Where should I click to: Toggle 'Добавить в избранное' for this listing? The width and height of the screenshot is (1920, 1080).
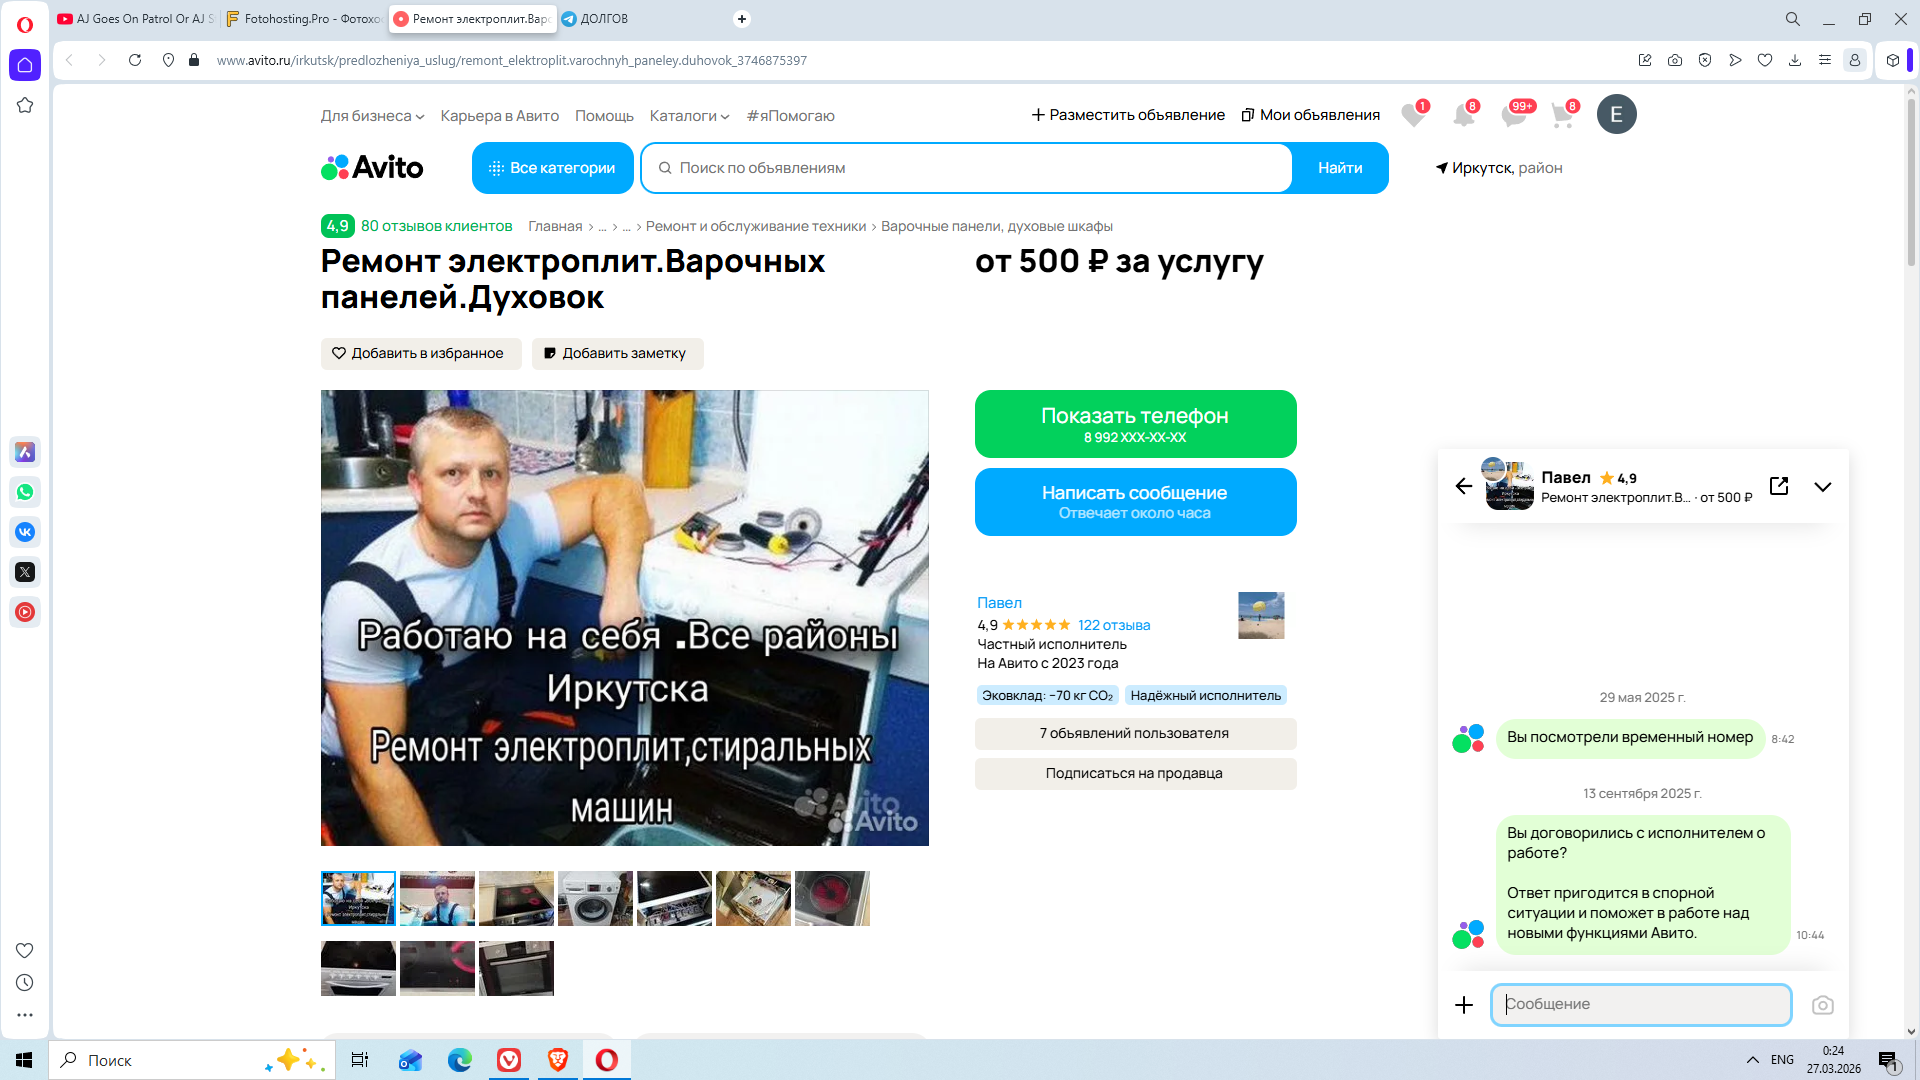tap(420, 354)
